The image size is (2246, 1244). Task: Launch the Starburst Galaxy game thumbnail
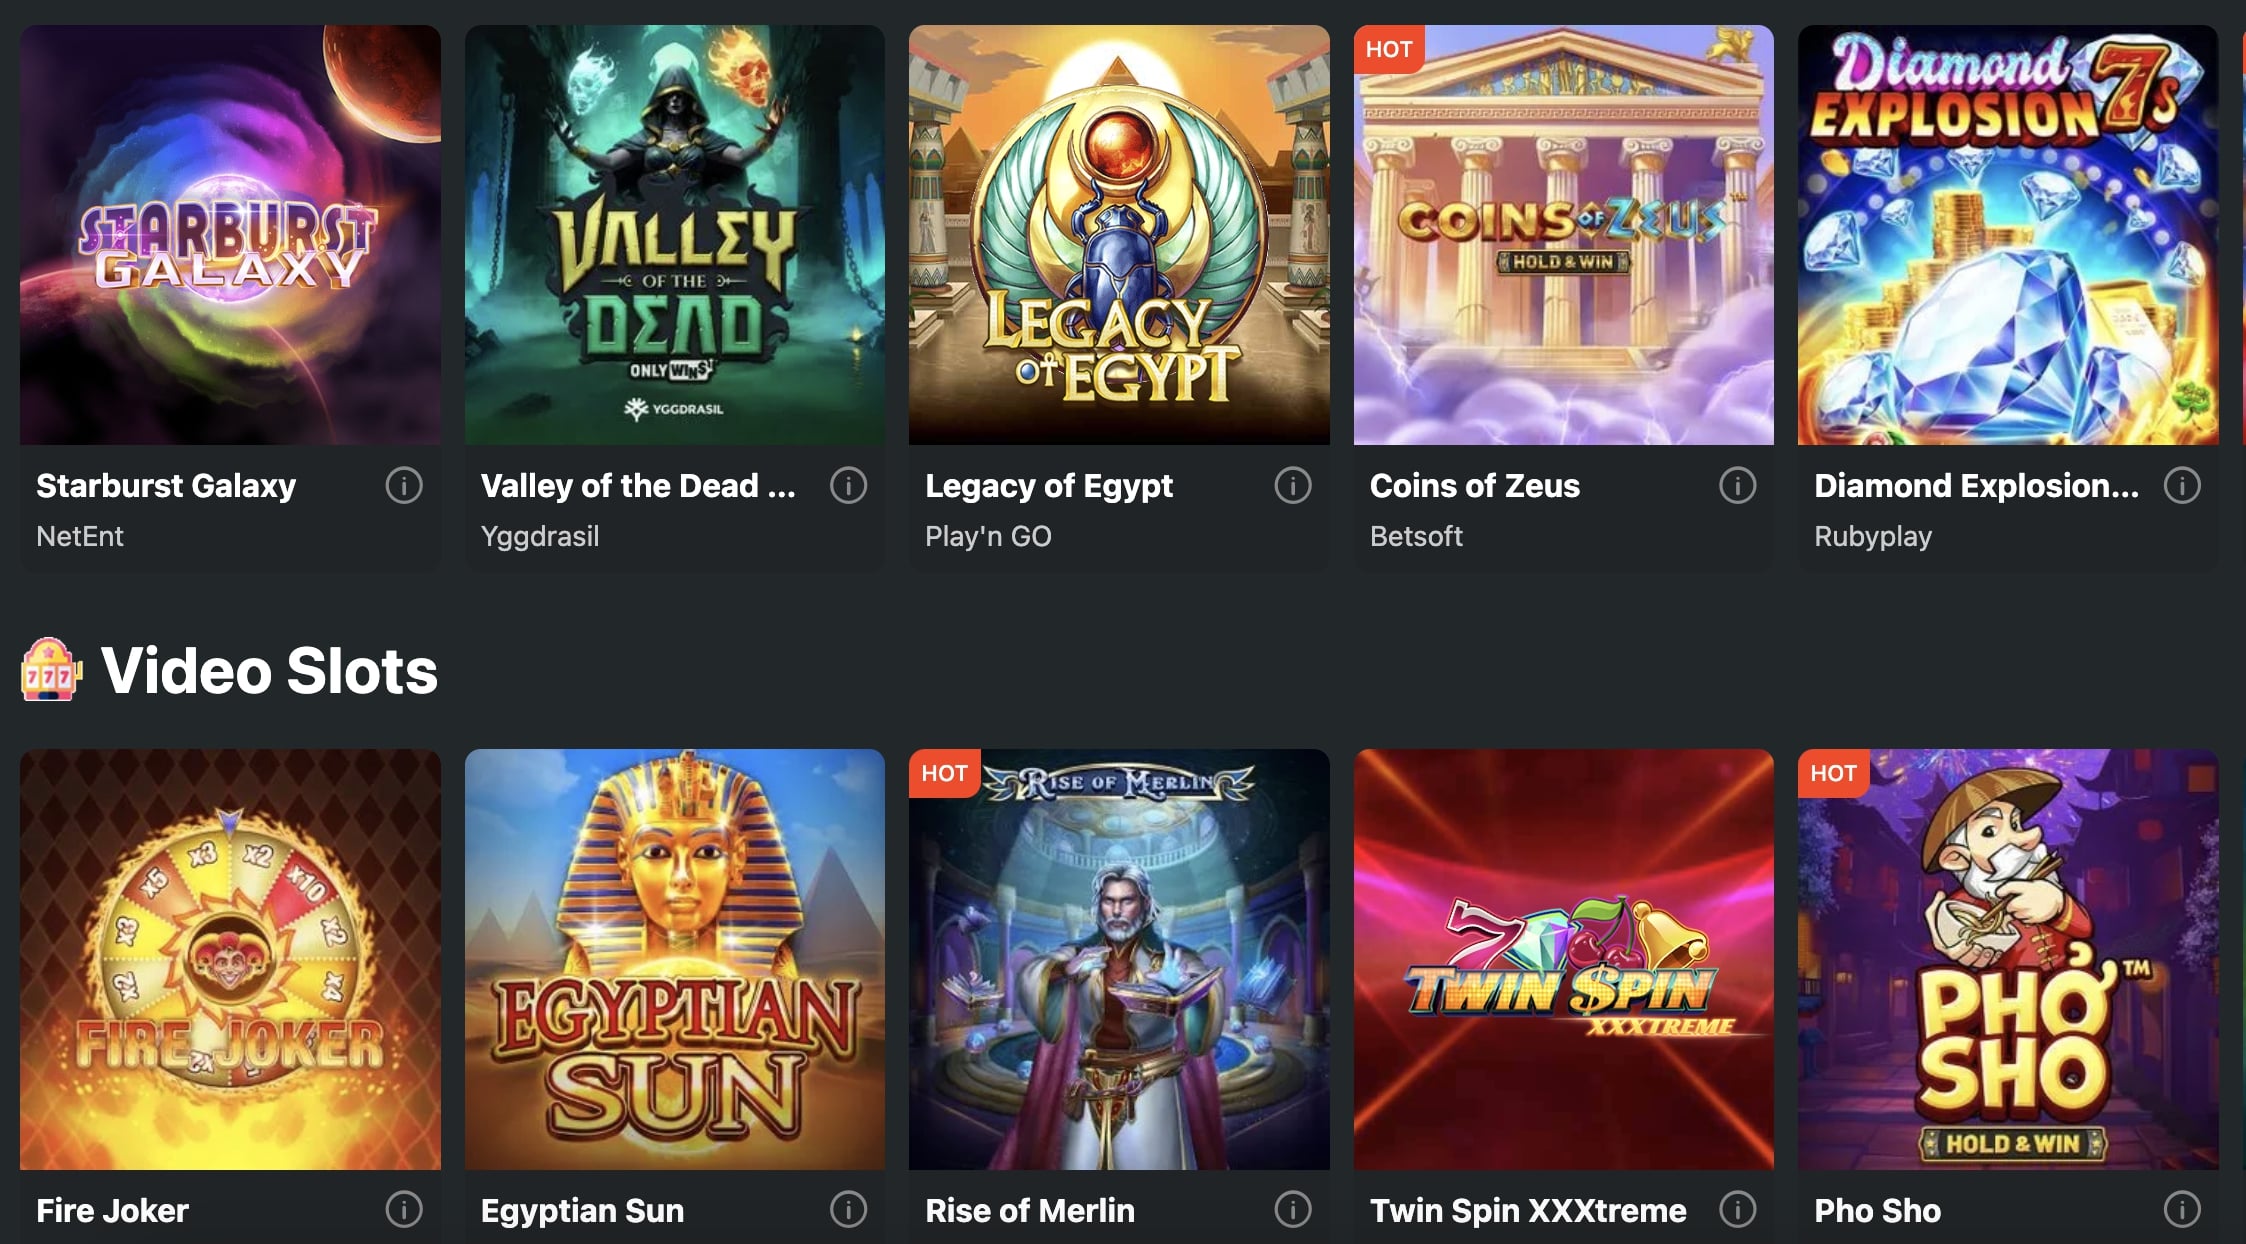230,235
